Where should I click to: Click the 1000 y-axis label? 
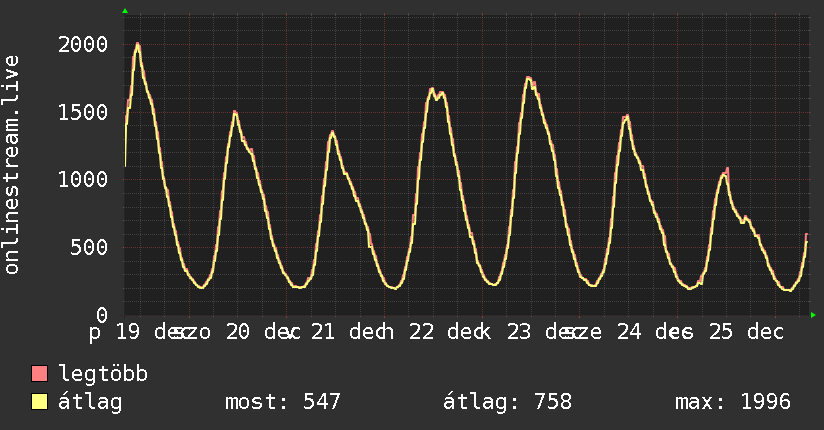pos(83,180)
